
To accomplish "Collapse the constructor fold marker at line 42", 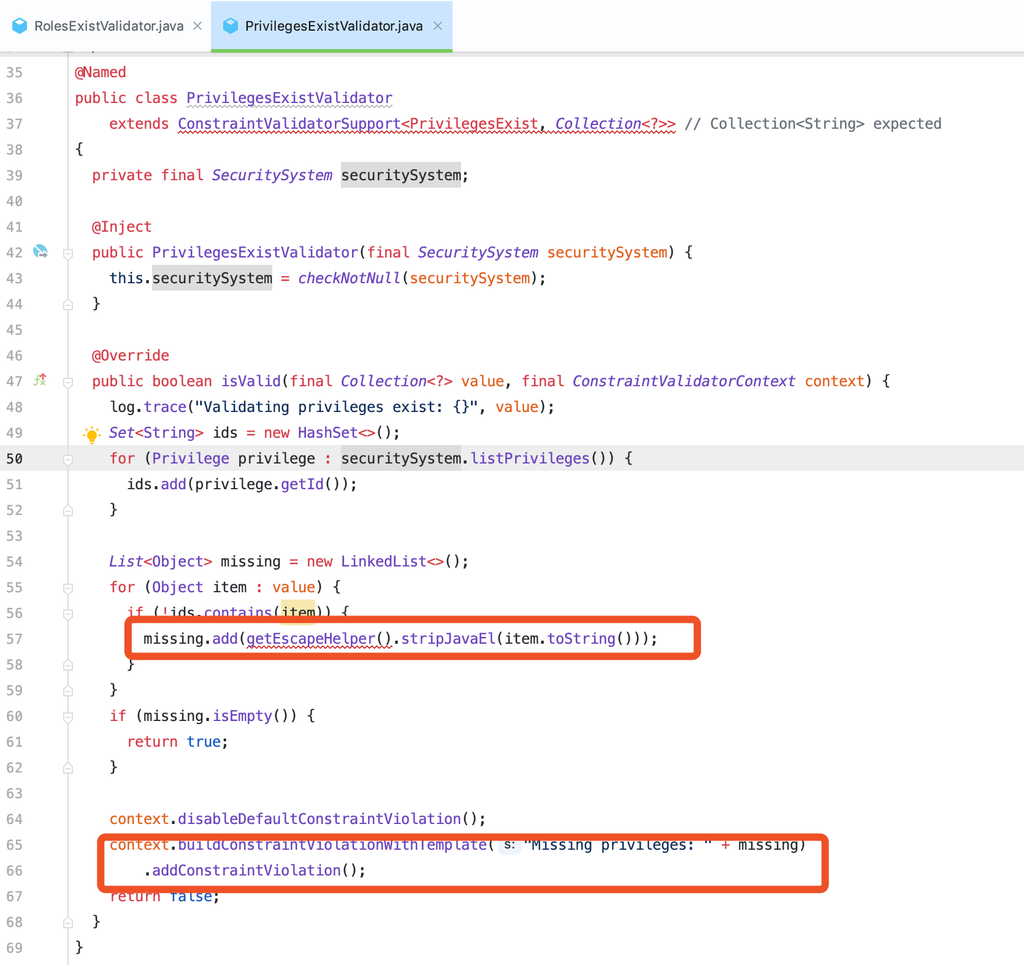I will [x=68, y=253].
